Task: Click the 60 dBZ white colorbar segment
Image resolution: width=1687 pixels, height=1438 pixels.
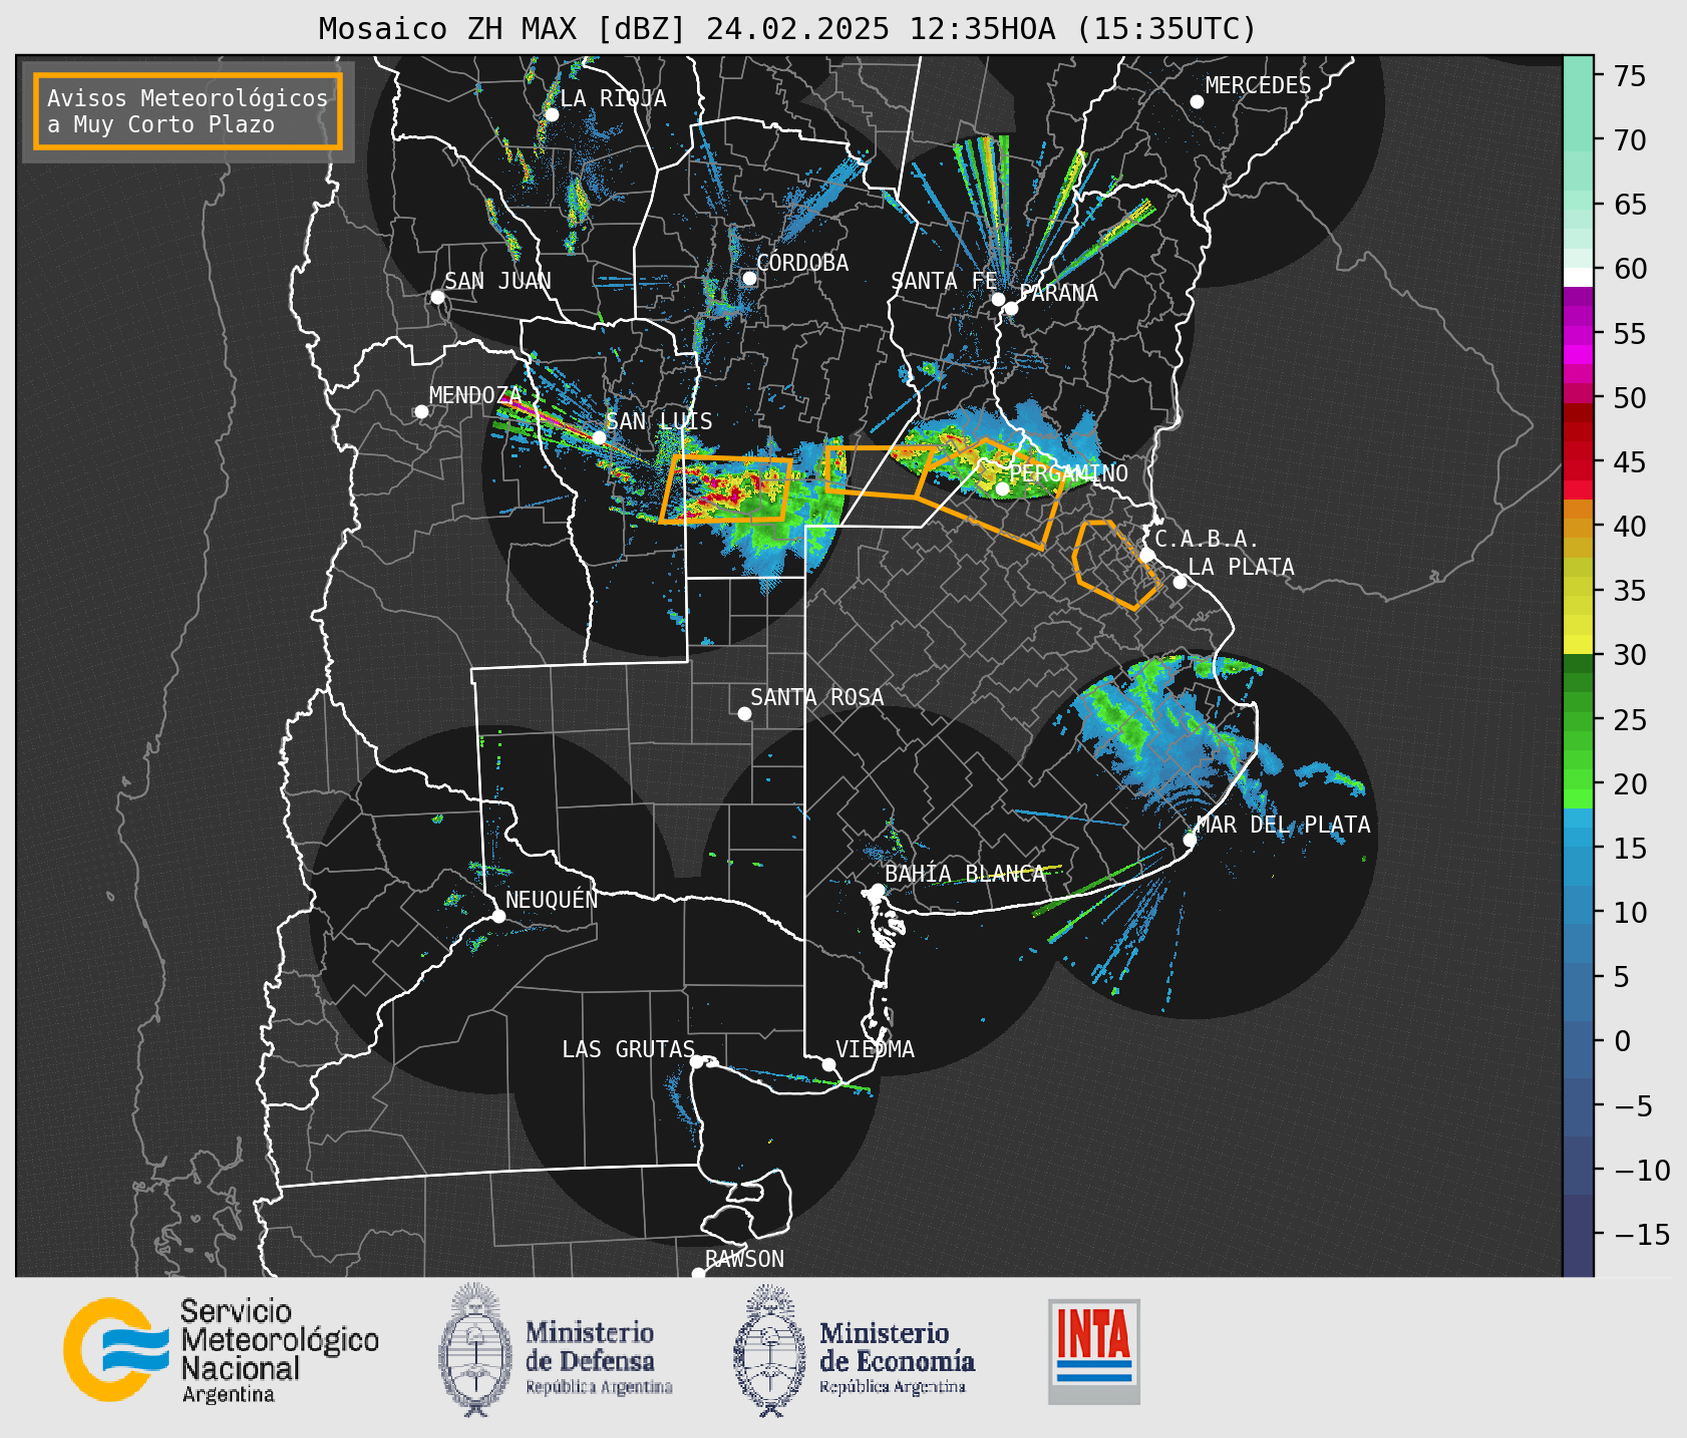Action: pyautogui.click(x=1578, y=277)
